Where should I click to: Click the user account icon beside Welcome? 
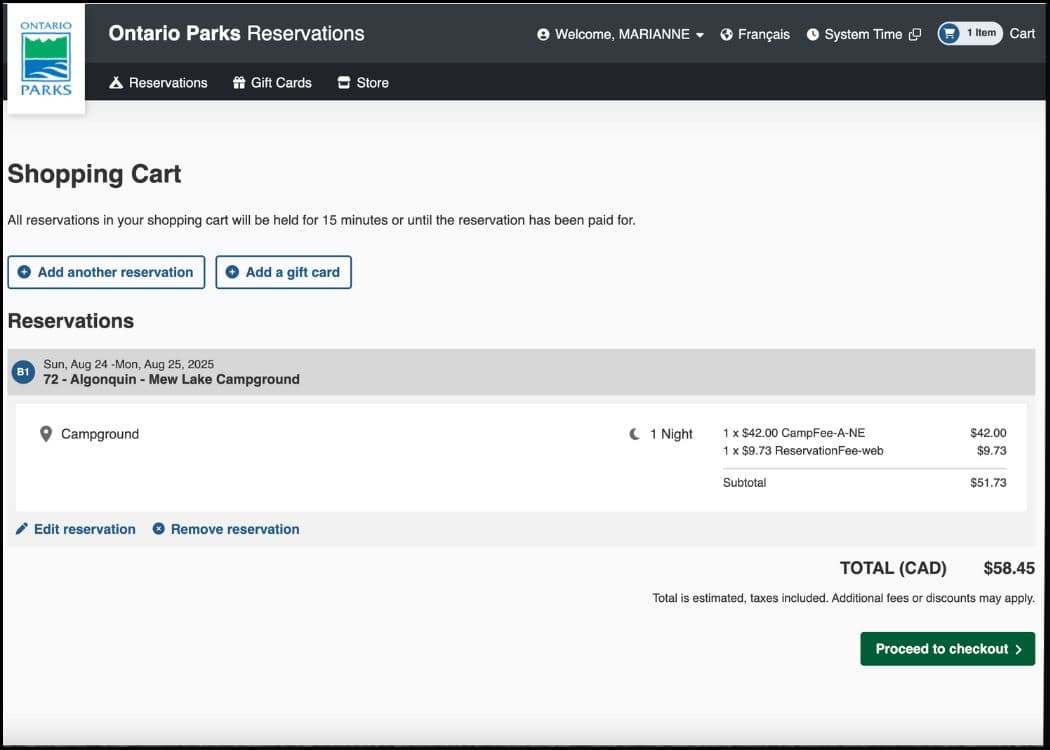543,34
